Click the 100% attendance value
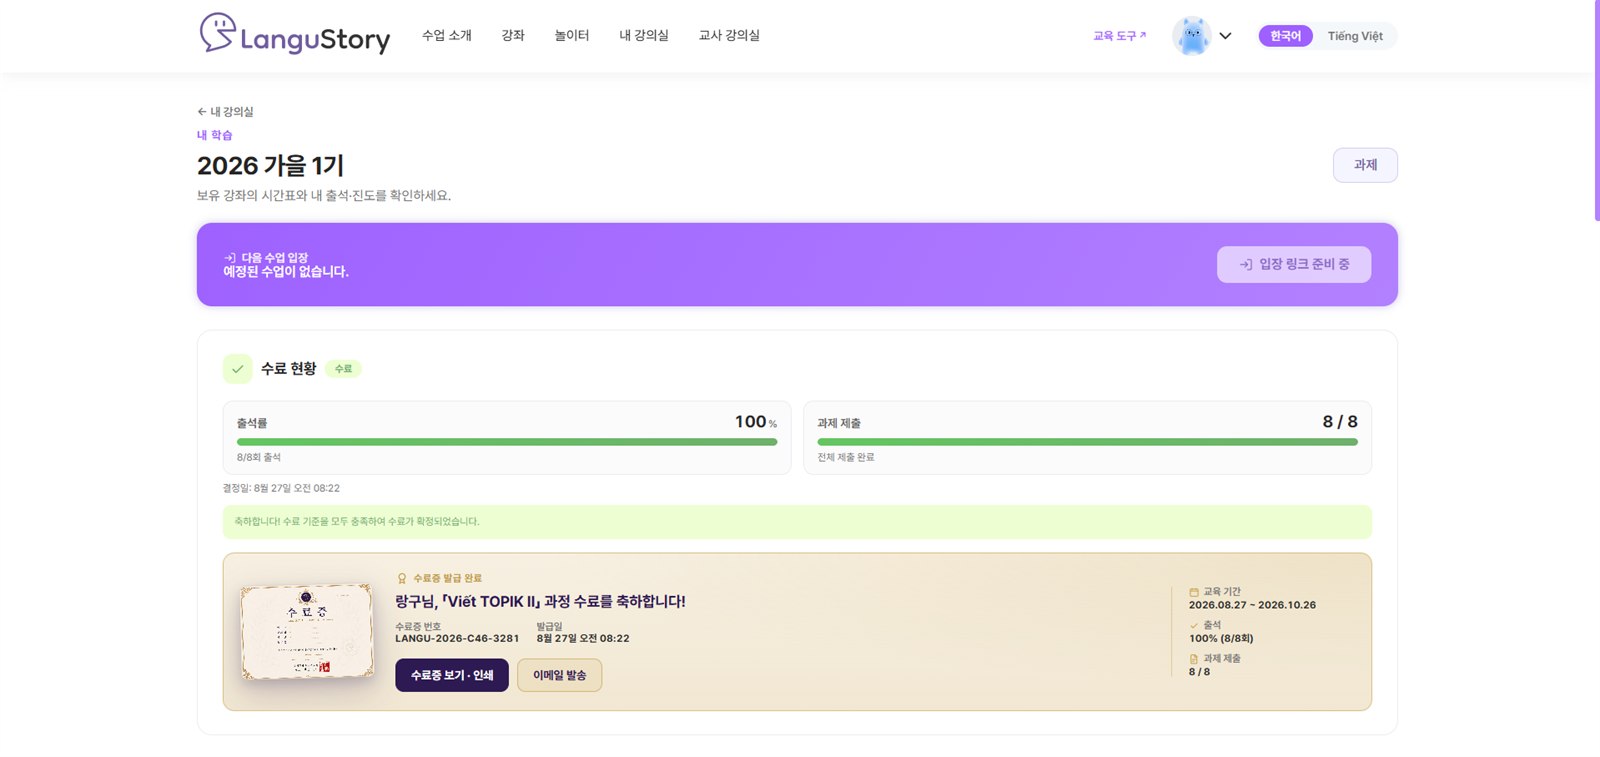The height and width of the screenshot is (757, 1600). (1221, 638)
